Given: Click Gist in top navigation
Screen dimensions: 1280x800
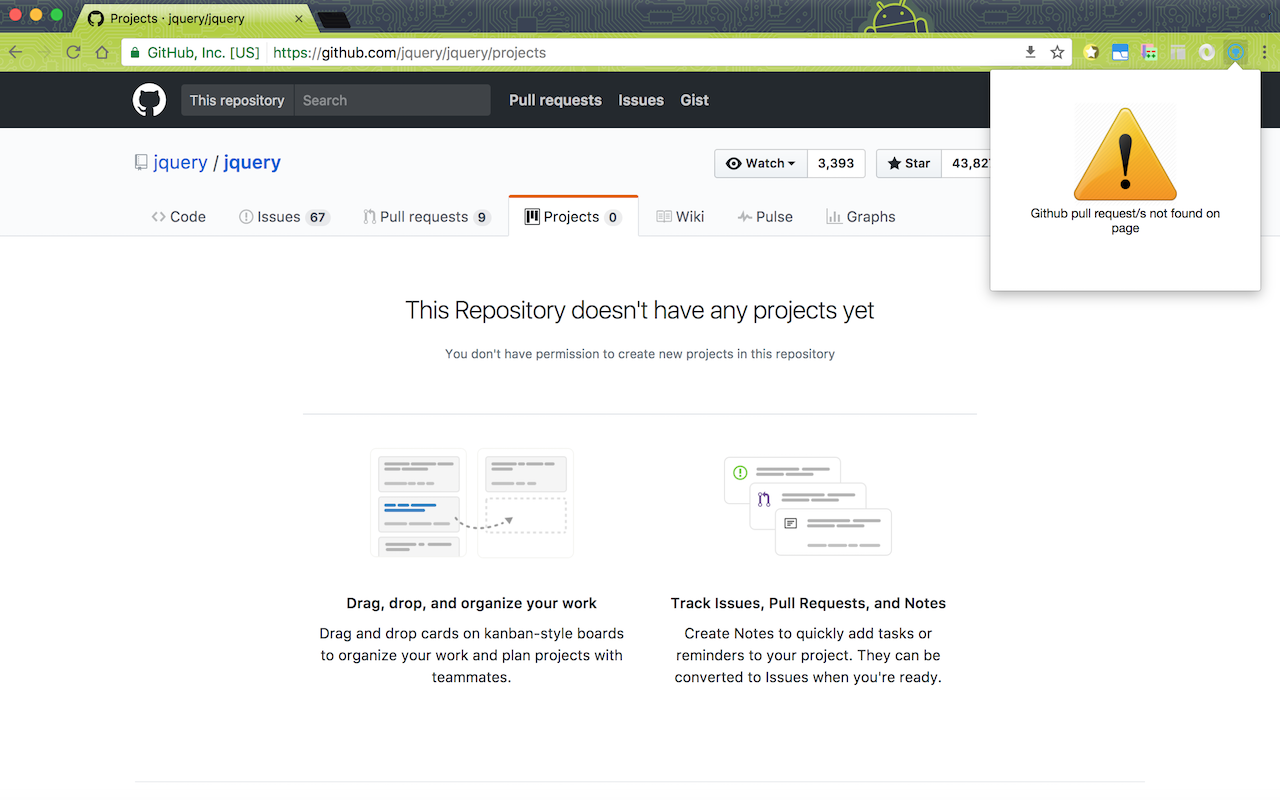Looking at the screenshot, I should [694, 100].
